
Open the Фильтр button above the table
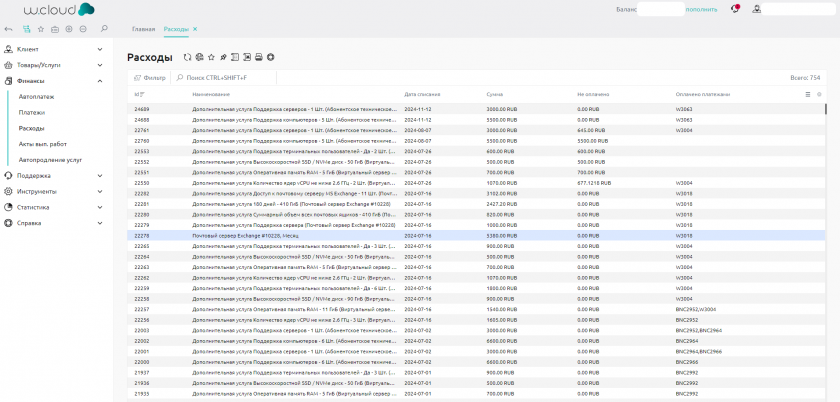click(x=150, y=77)
